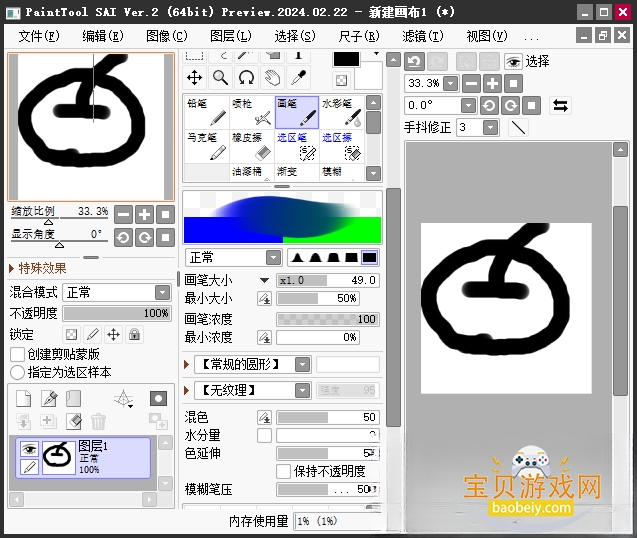Create a new layer in layer panel
The width and height of the screenshot is (637, 538).
click(x=24, y=399)
